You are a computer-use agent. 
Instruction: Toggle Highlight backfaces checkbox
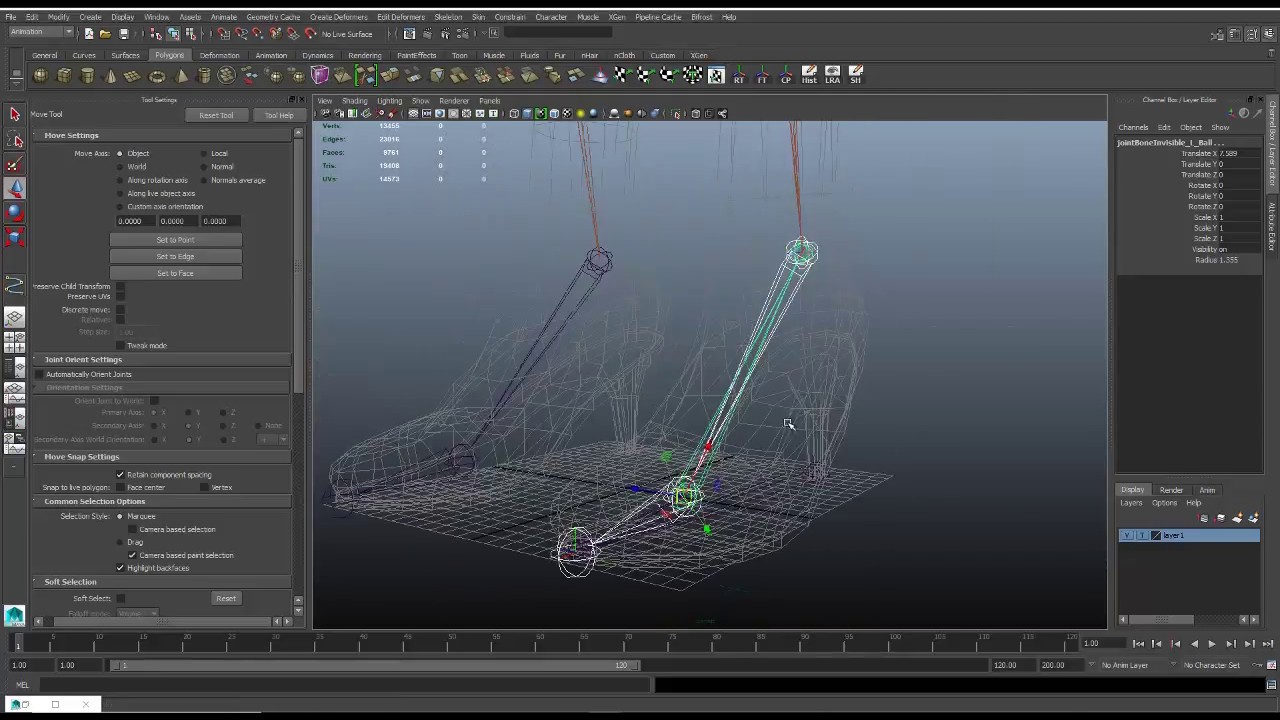coord(120,568)
